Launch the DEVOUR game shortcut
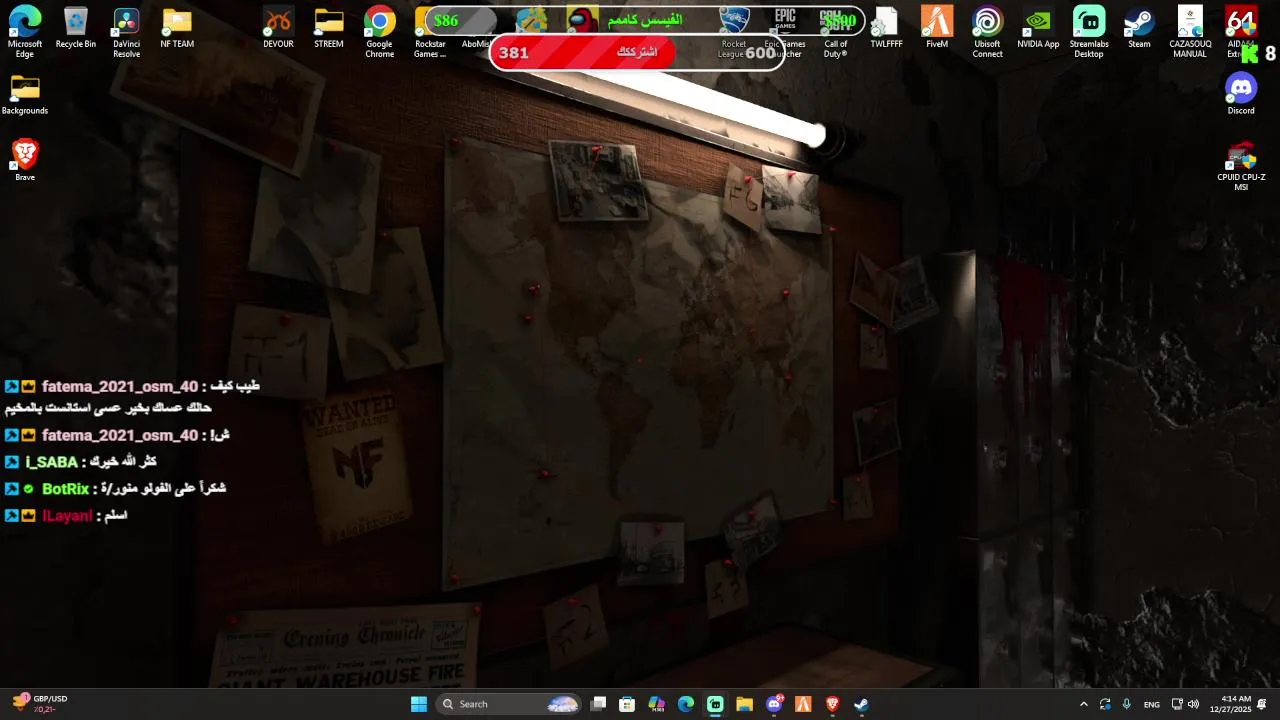 pyautogui.click(x=278, y=27)
